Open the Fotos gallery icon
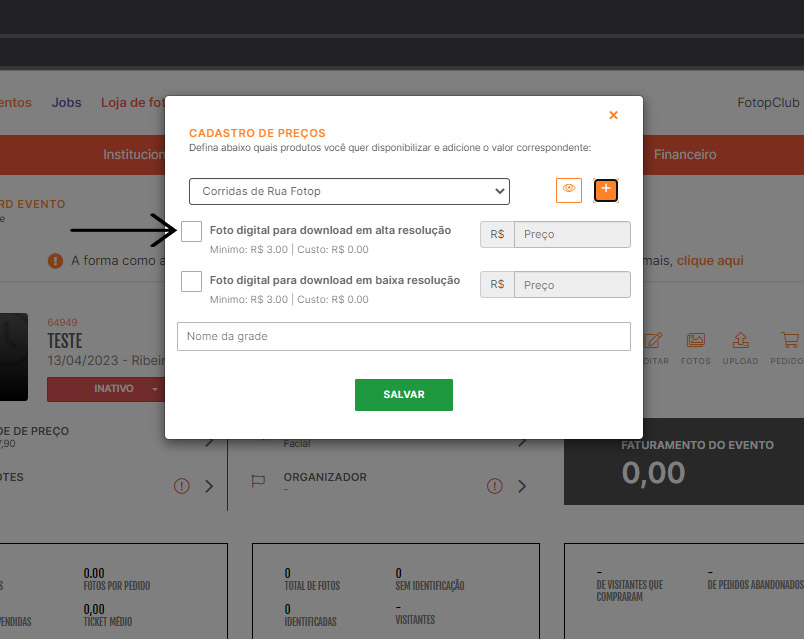Viewport: 804px width, 639px height. pyautogui.click(x=696, y=339)
